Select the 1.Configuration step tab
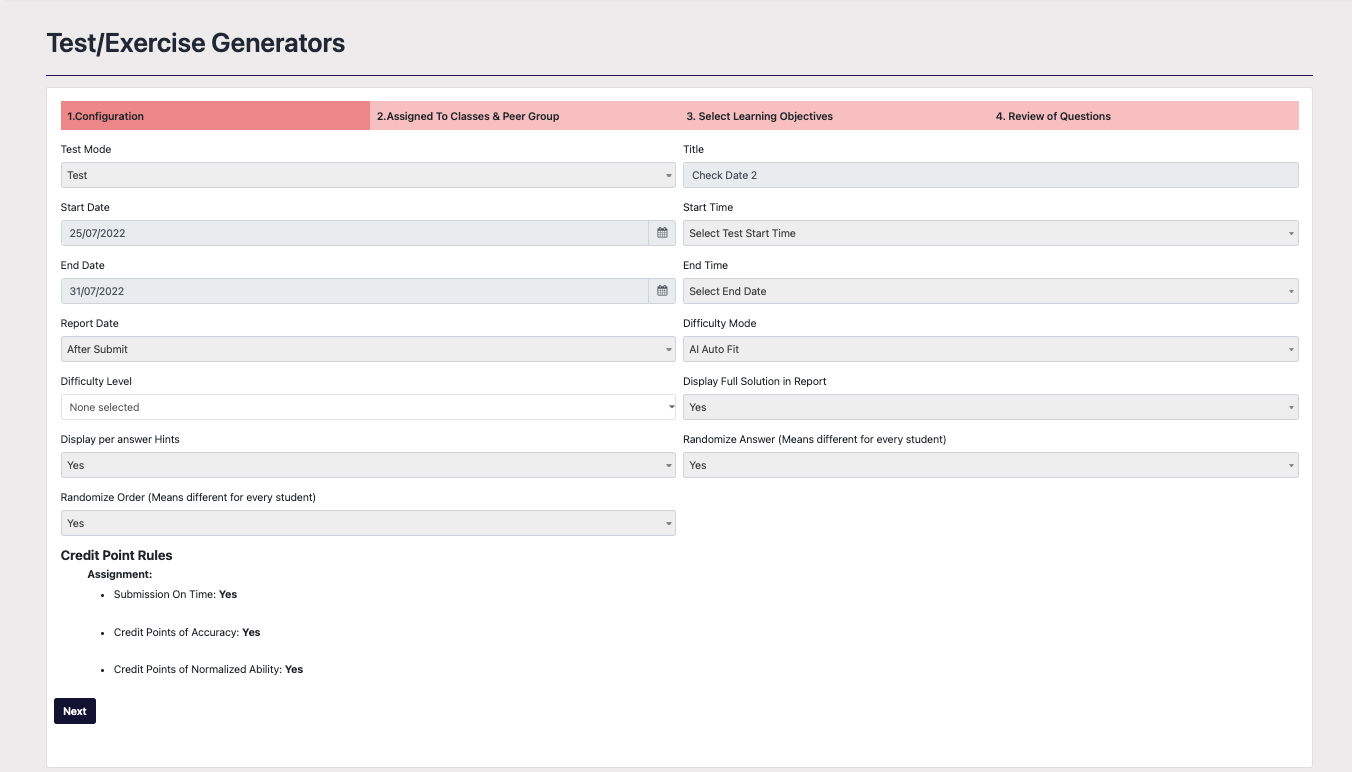The image size is (1352, 772). (215, 116)
